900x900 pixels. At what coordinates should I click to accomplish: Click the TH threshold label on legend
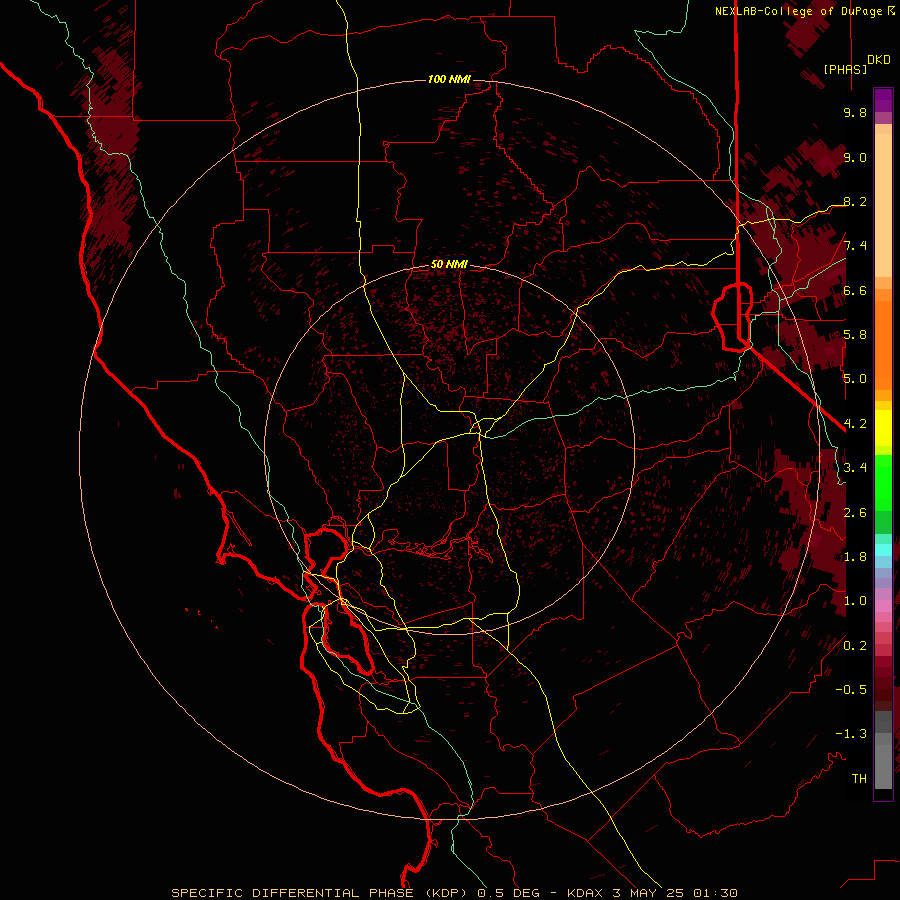point(859,779)
